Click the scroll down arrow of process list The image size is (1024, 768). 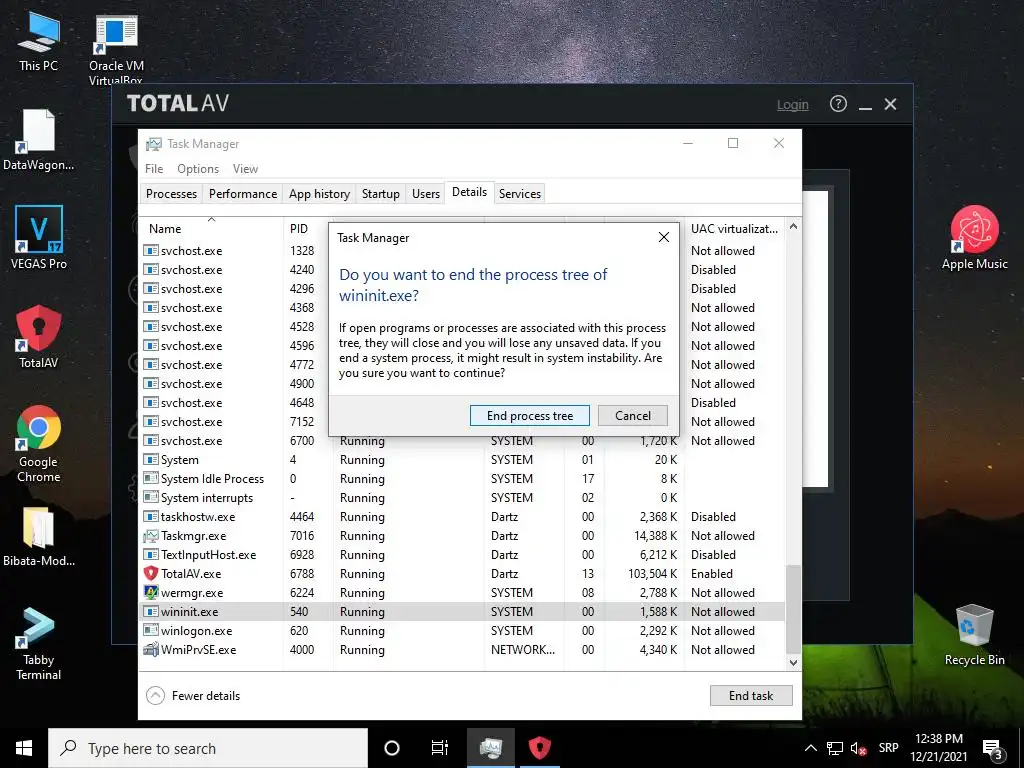[x=793, y=662]
